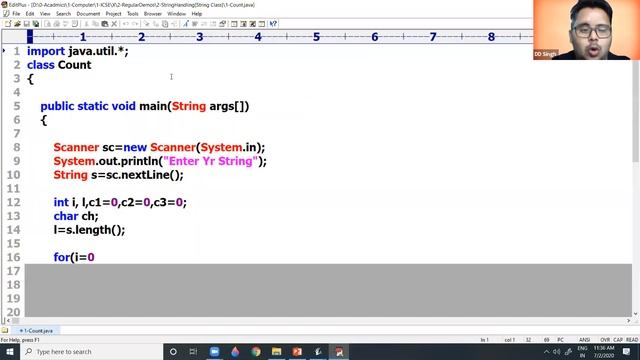Open PowerPoint from the taskbar
This screenshot has height=360, width=640.
297,351
